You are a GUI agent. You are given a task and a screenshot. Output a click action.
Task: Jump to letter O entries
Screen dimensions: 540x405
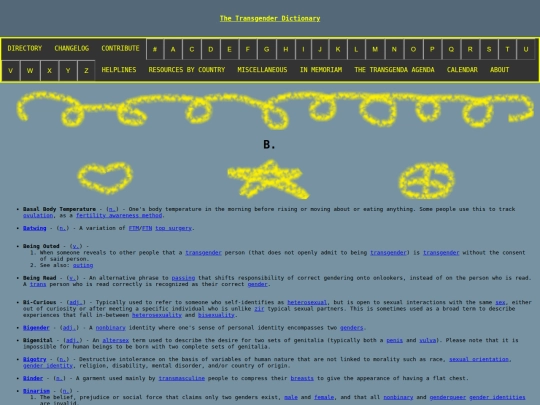tap(413, 49)
